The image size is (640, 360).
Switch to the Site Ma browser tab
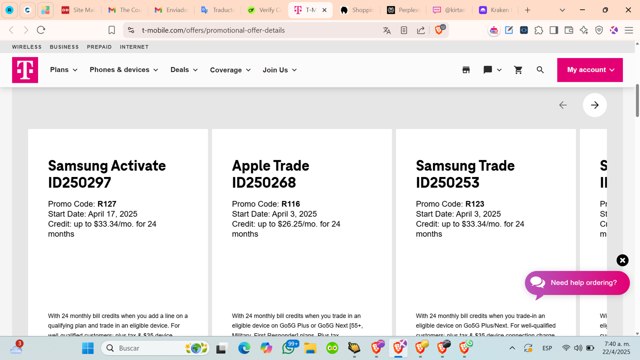coord(77,10)
